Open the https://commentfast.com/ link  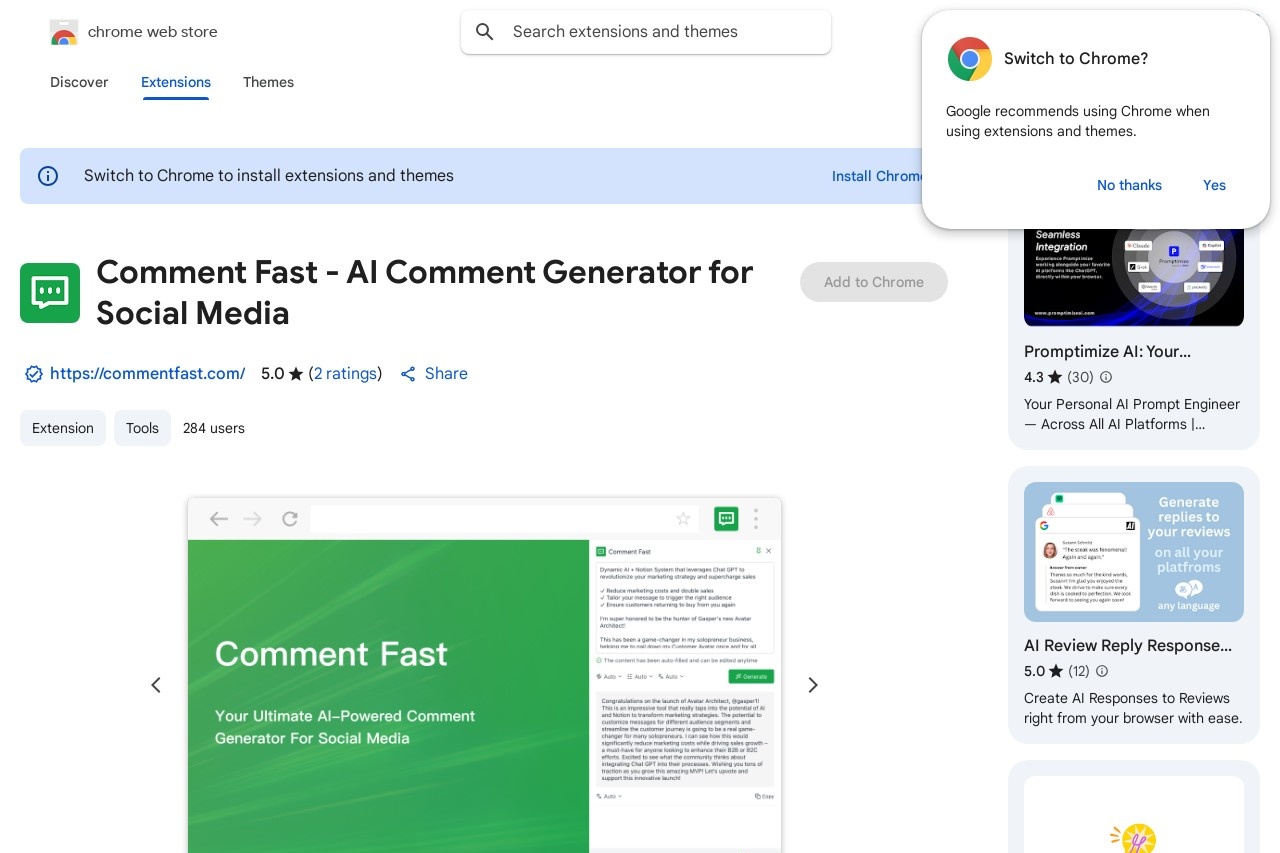point(147,374)
